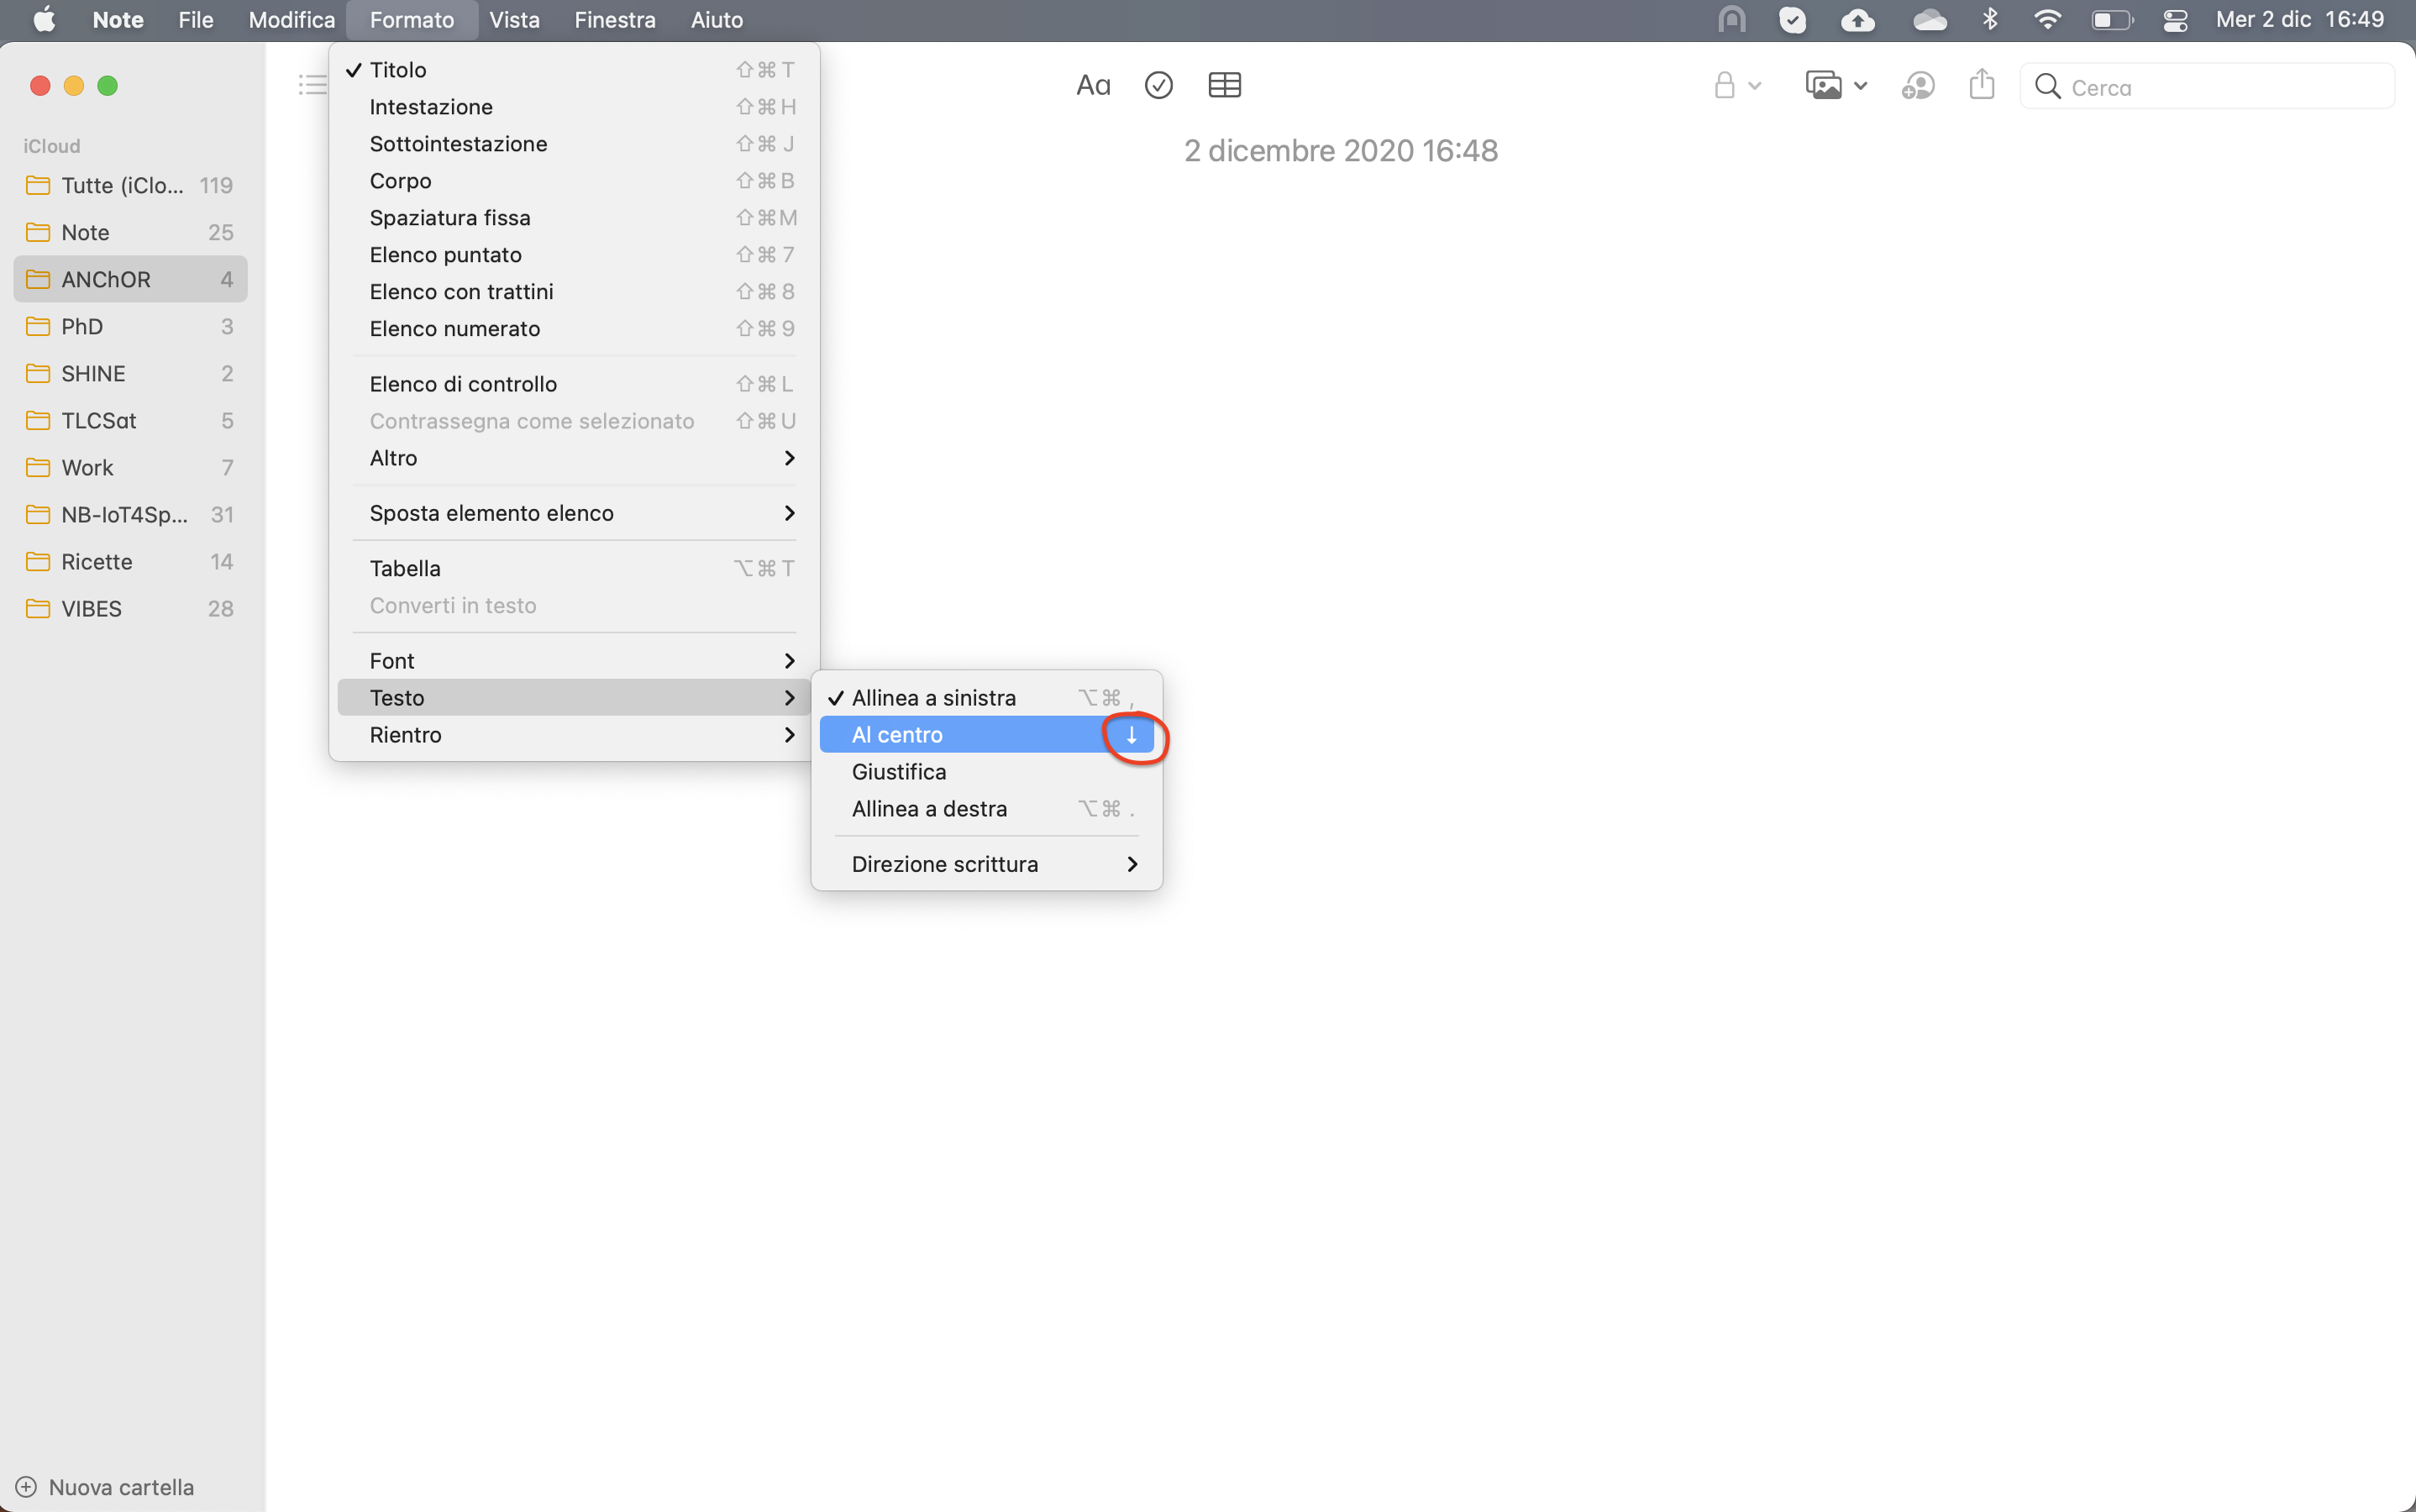Insert a table with the table icon
The image size is (2416, 1512).
1224,86
